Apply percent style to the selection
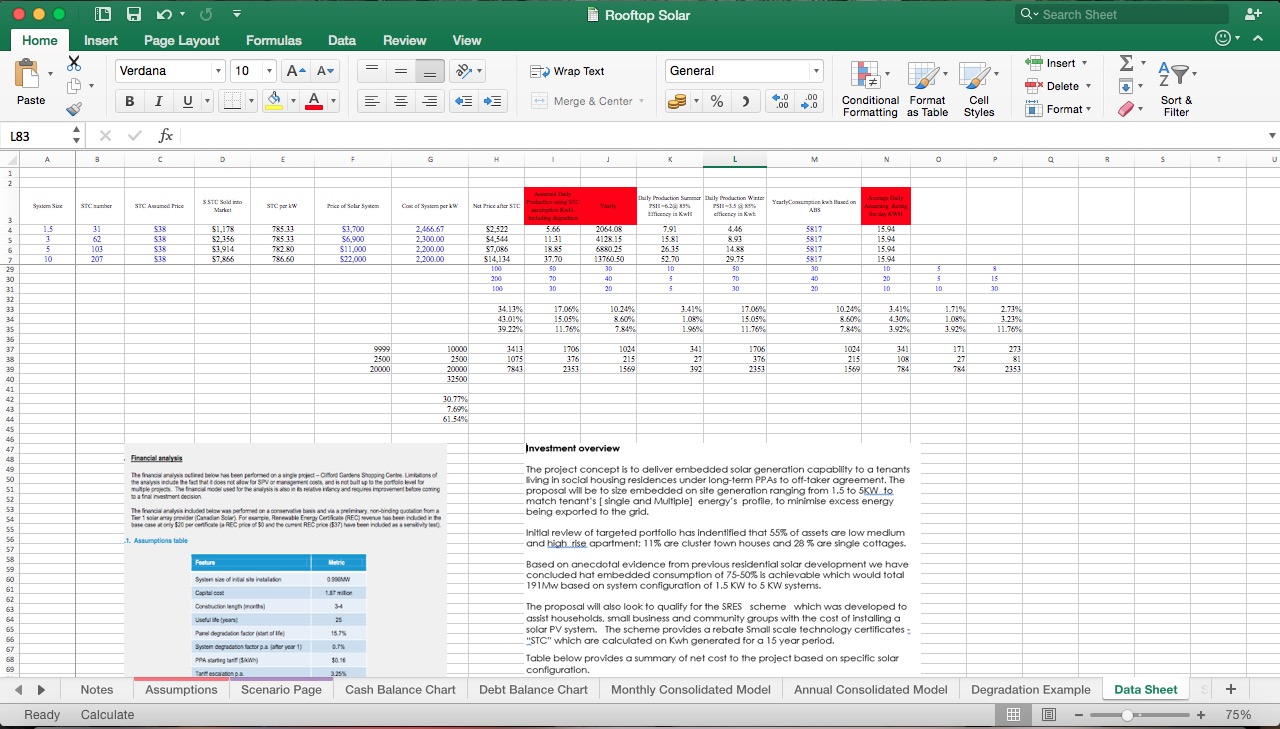 tap(716, 101)
